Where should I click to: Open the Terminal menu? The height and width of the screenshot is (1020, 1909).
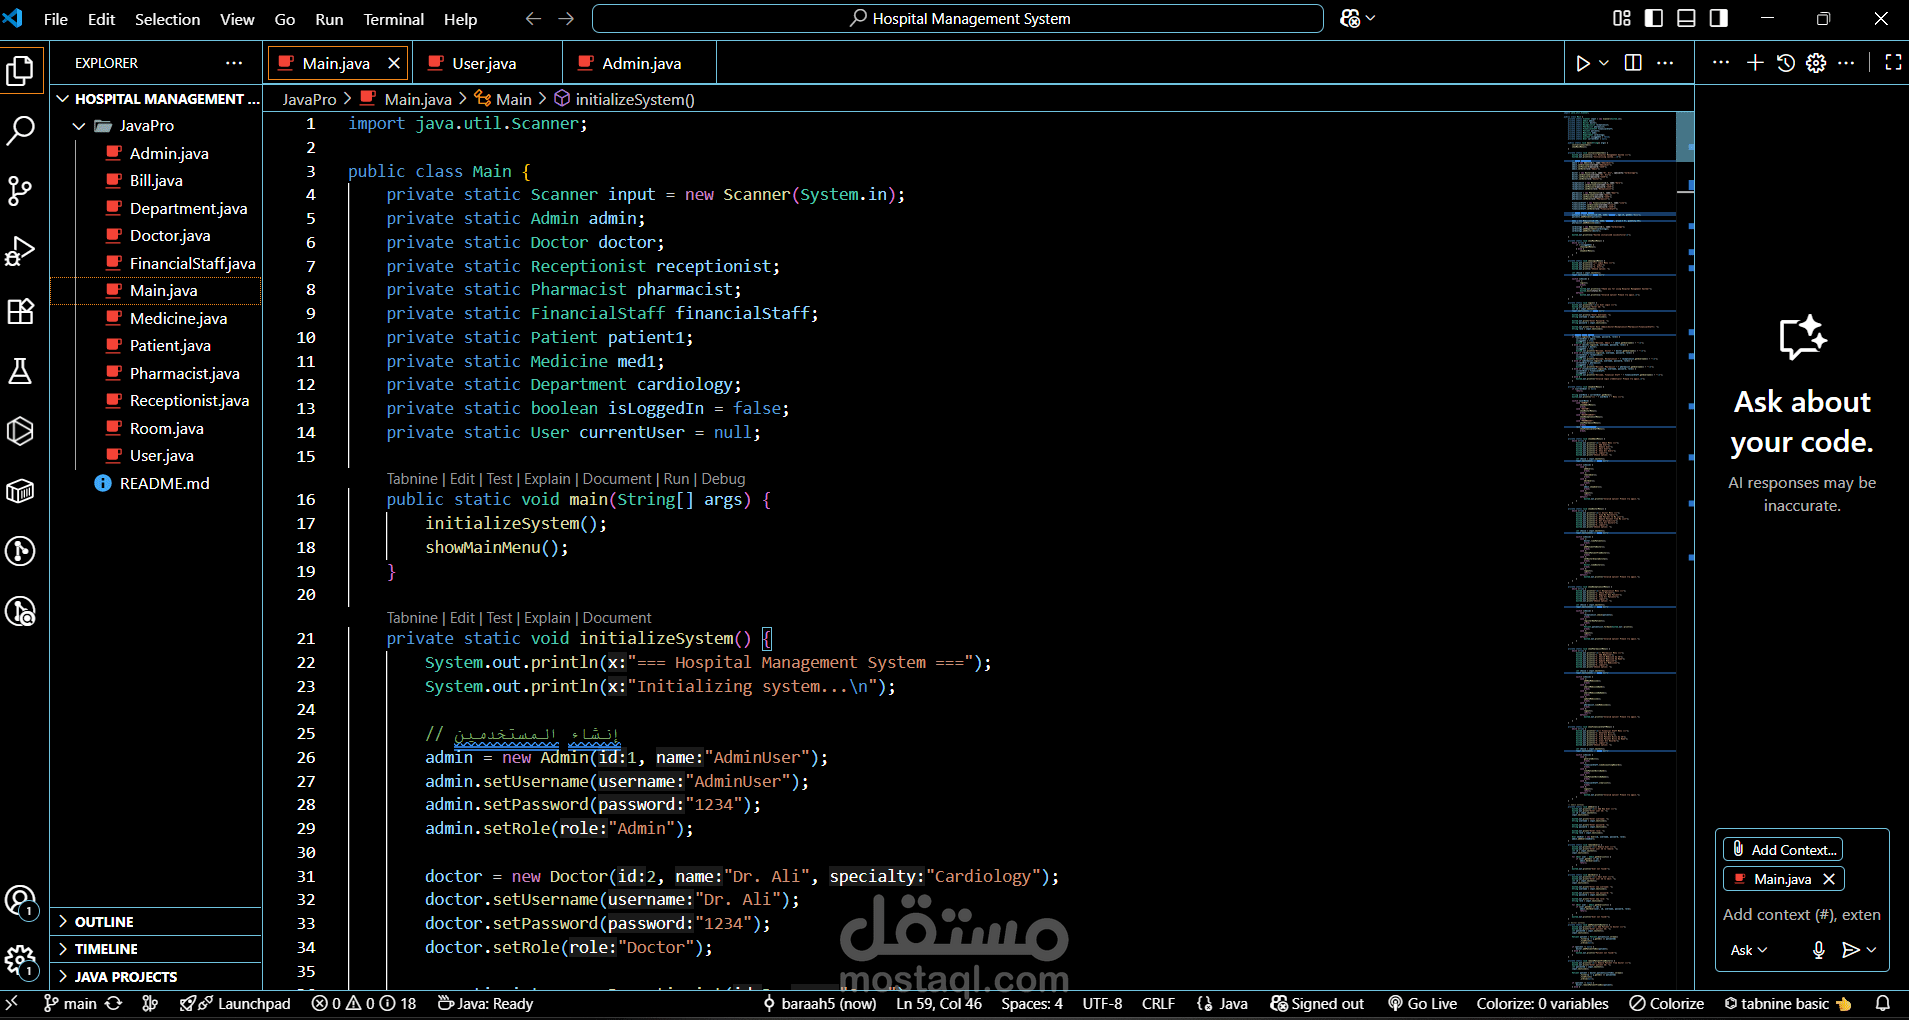393,19
